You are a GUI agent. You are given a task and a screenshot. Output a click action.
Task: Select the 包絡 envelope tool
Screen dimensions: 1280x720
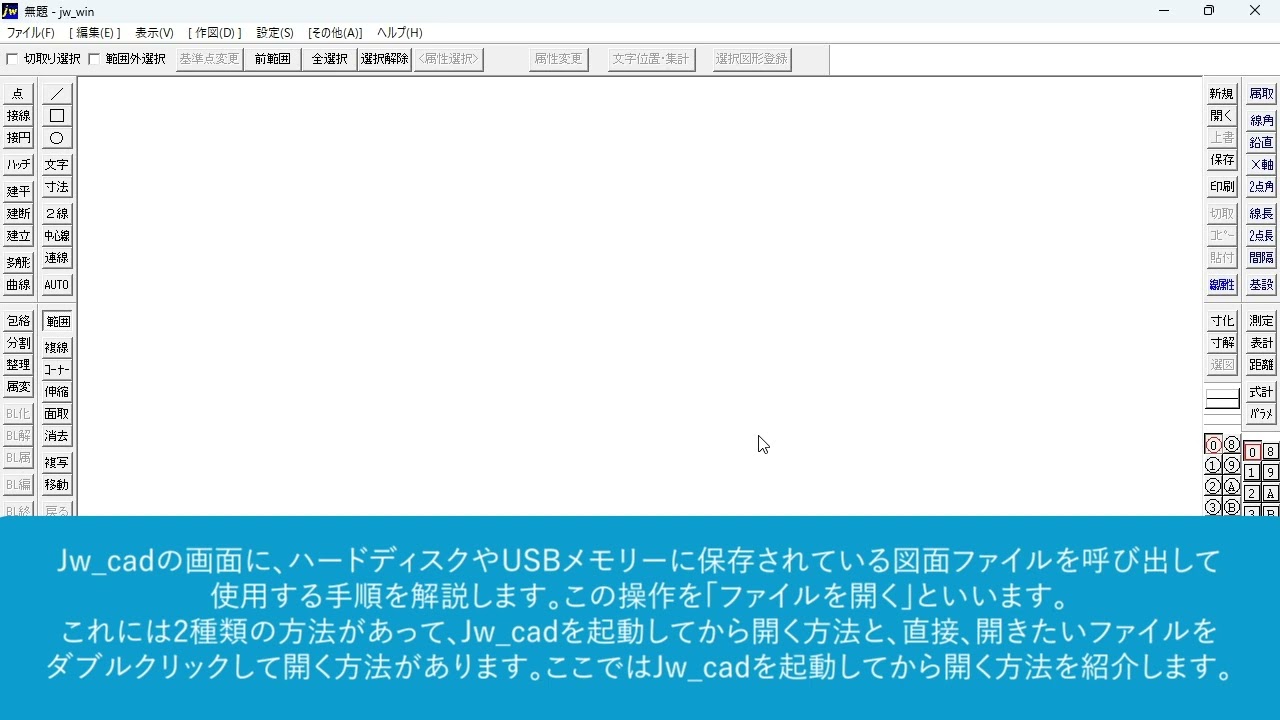[18, 321]
